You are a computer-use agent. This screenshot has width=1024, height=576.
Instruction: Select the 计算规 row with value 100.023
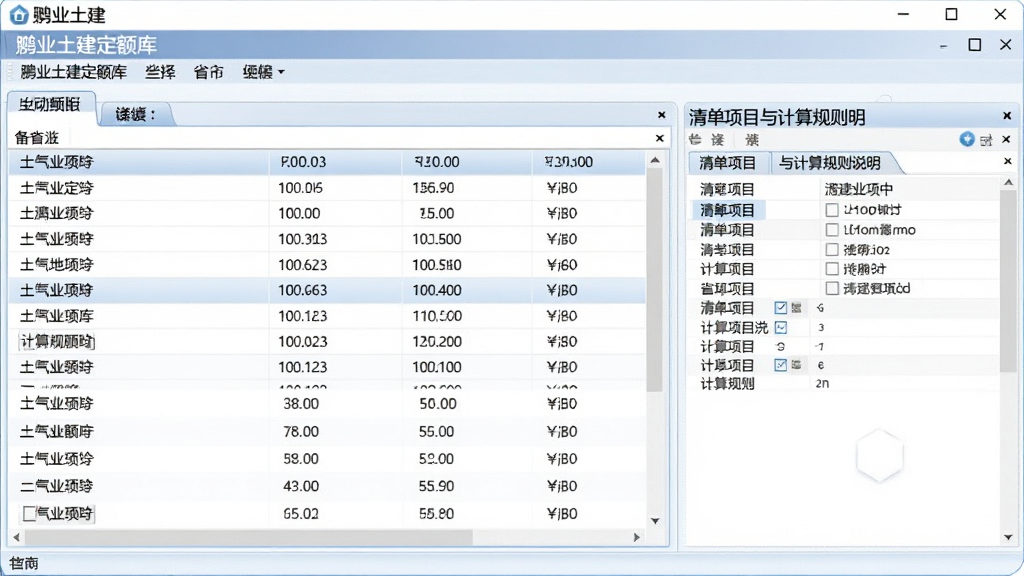(327, 342)
